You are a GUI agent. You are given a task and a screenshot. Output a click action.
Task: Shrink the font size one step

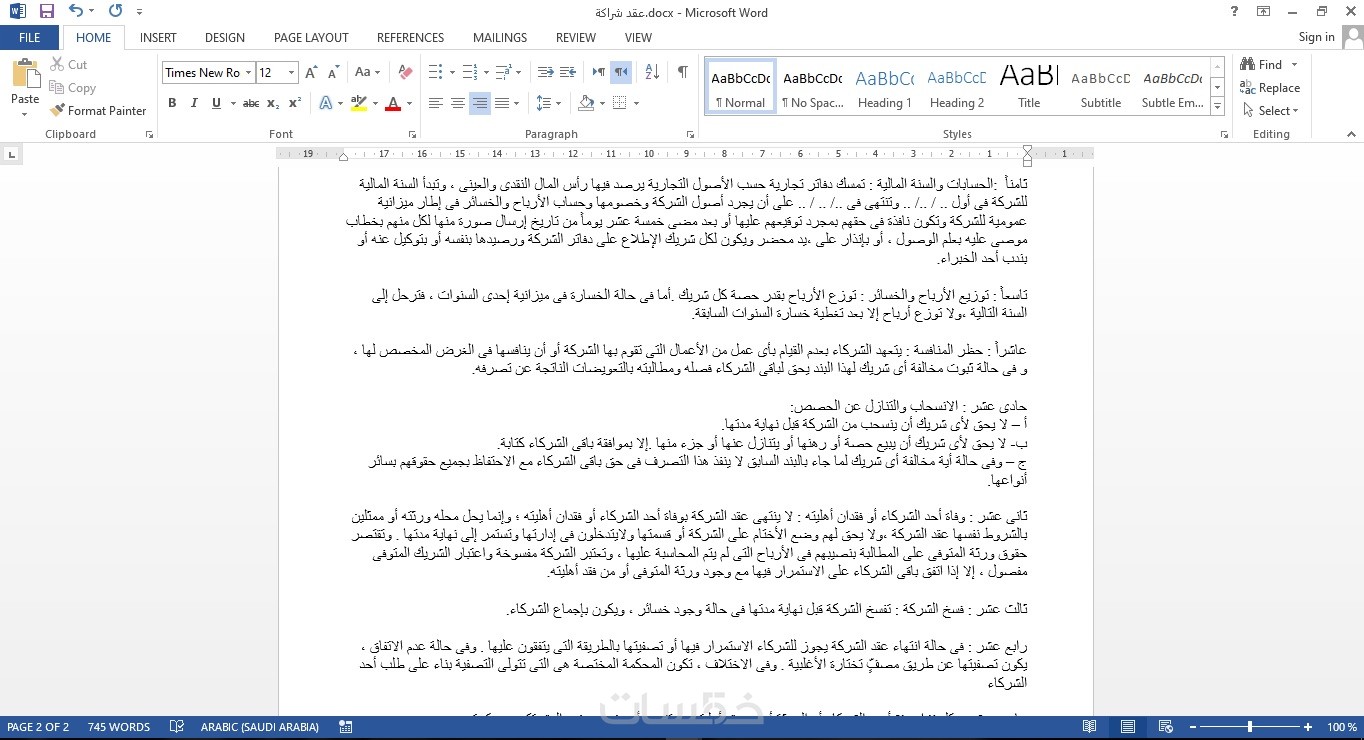click(x=333, y=72)
